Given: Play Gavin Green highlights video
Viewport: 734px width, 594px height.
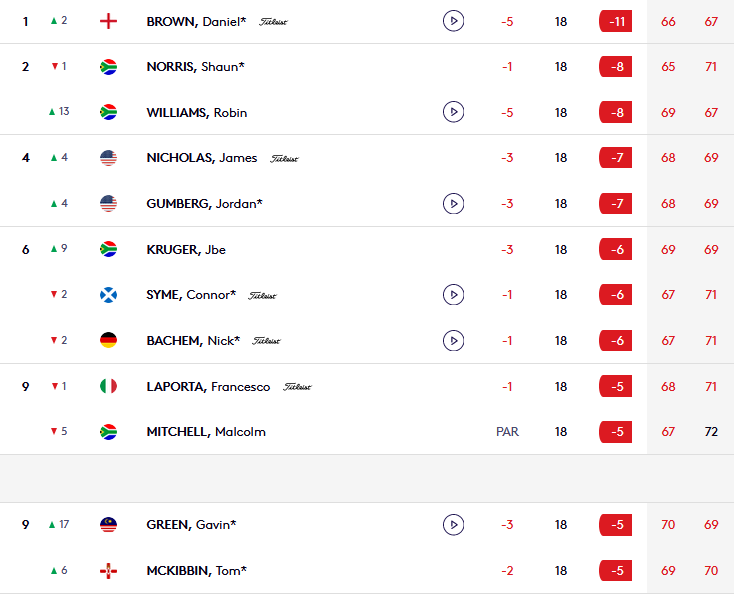Looking at the screenshot, I should pos(453,524).
